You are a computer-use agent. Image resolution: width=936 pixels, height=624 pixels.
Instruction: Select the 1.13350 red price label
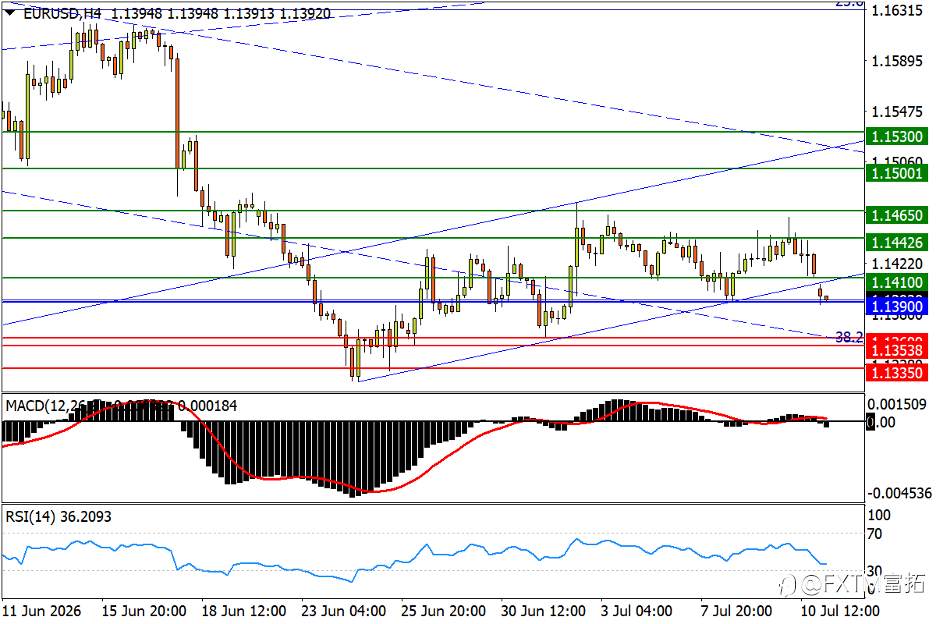[x=897, y=373]
